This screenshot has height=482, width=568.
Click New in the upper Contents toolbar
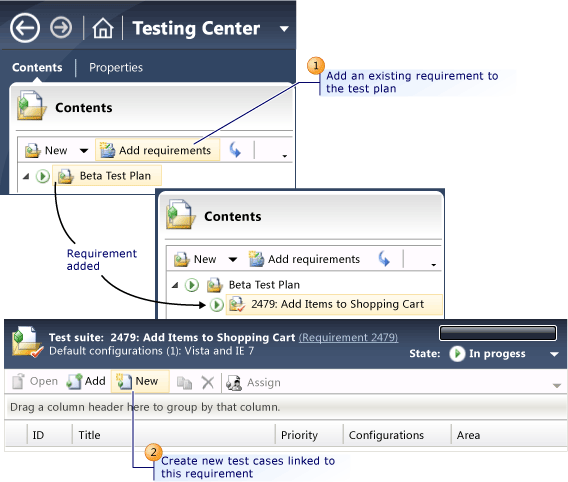click(x=46, y=150)
